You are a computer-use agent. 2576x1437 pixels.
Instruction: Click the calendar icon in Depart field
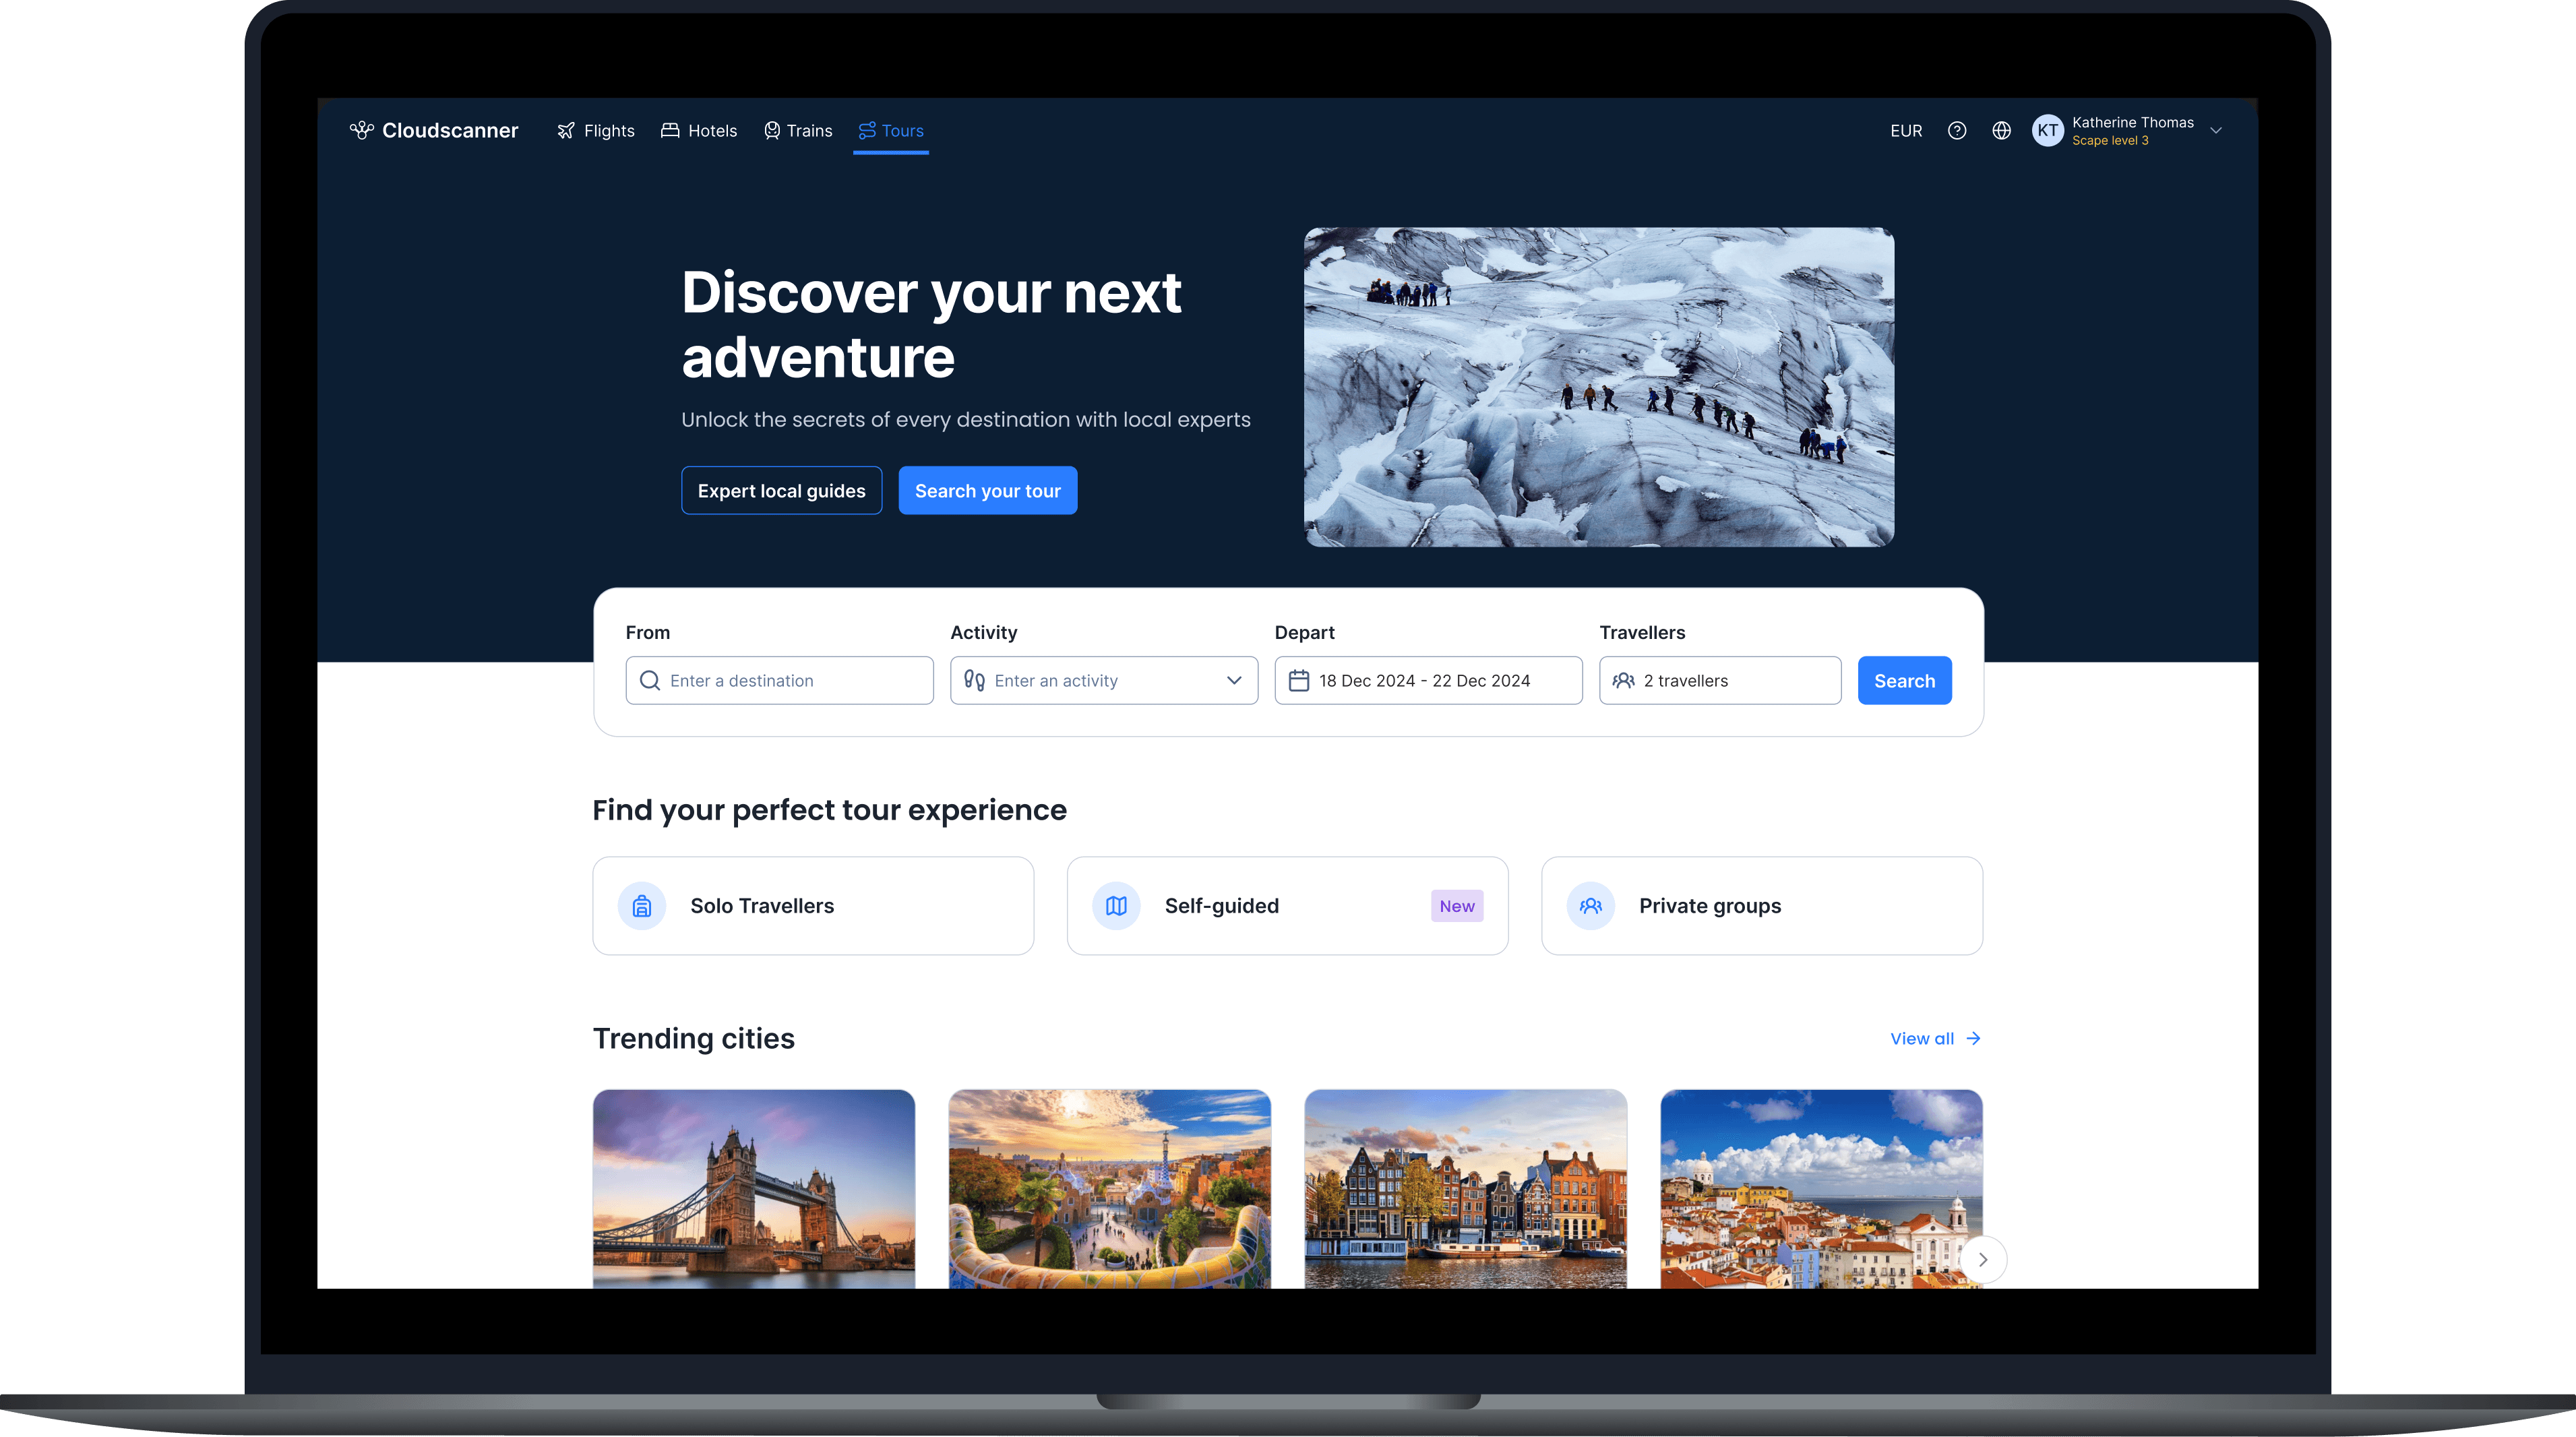(x=1299, y=681)
